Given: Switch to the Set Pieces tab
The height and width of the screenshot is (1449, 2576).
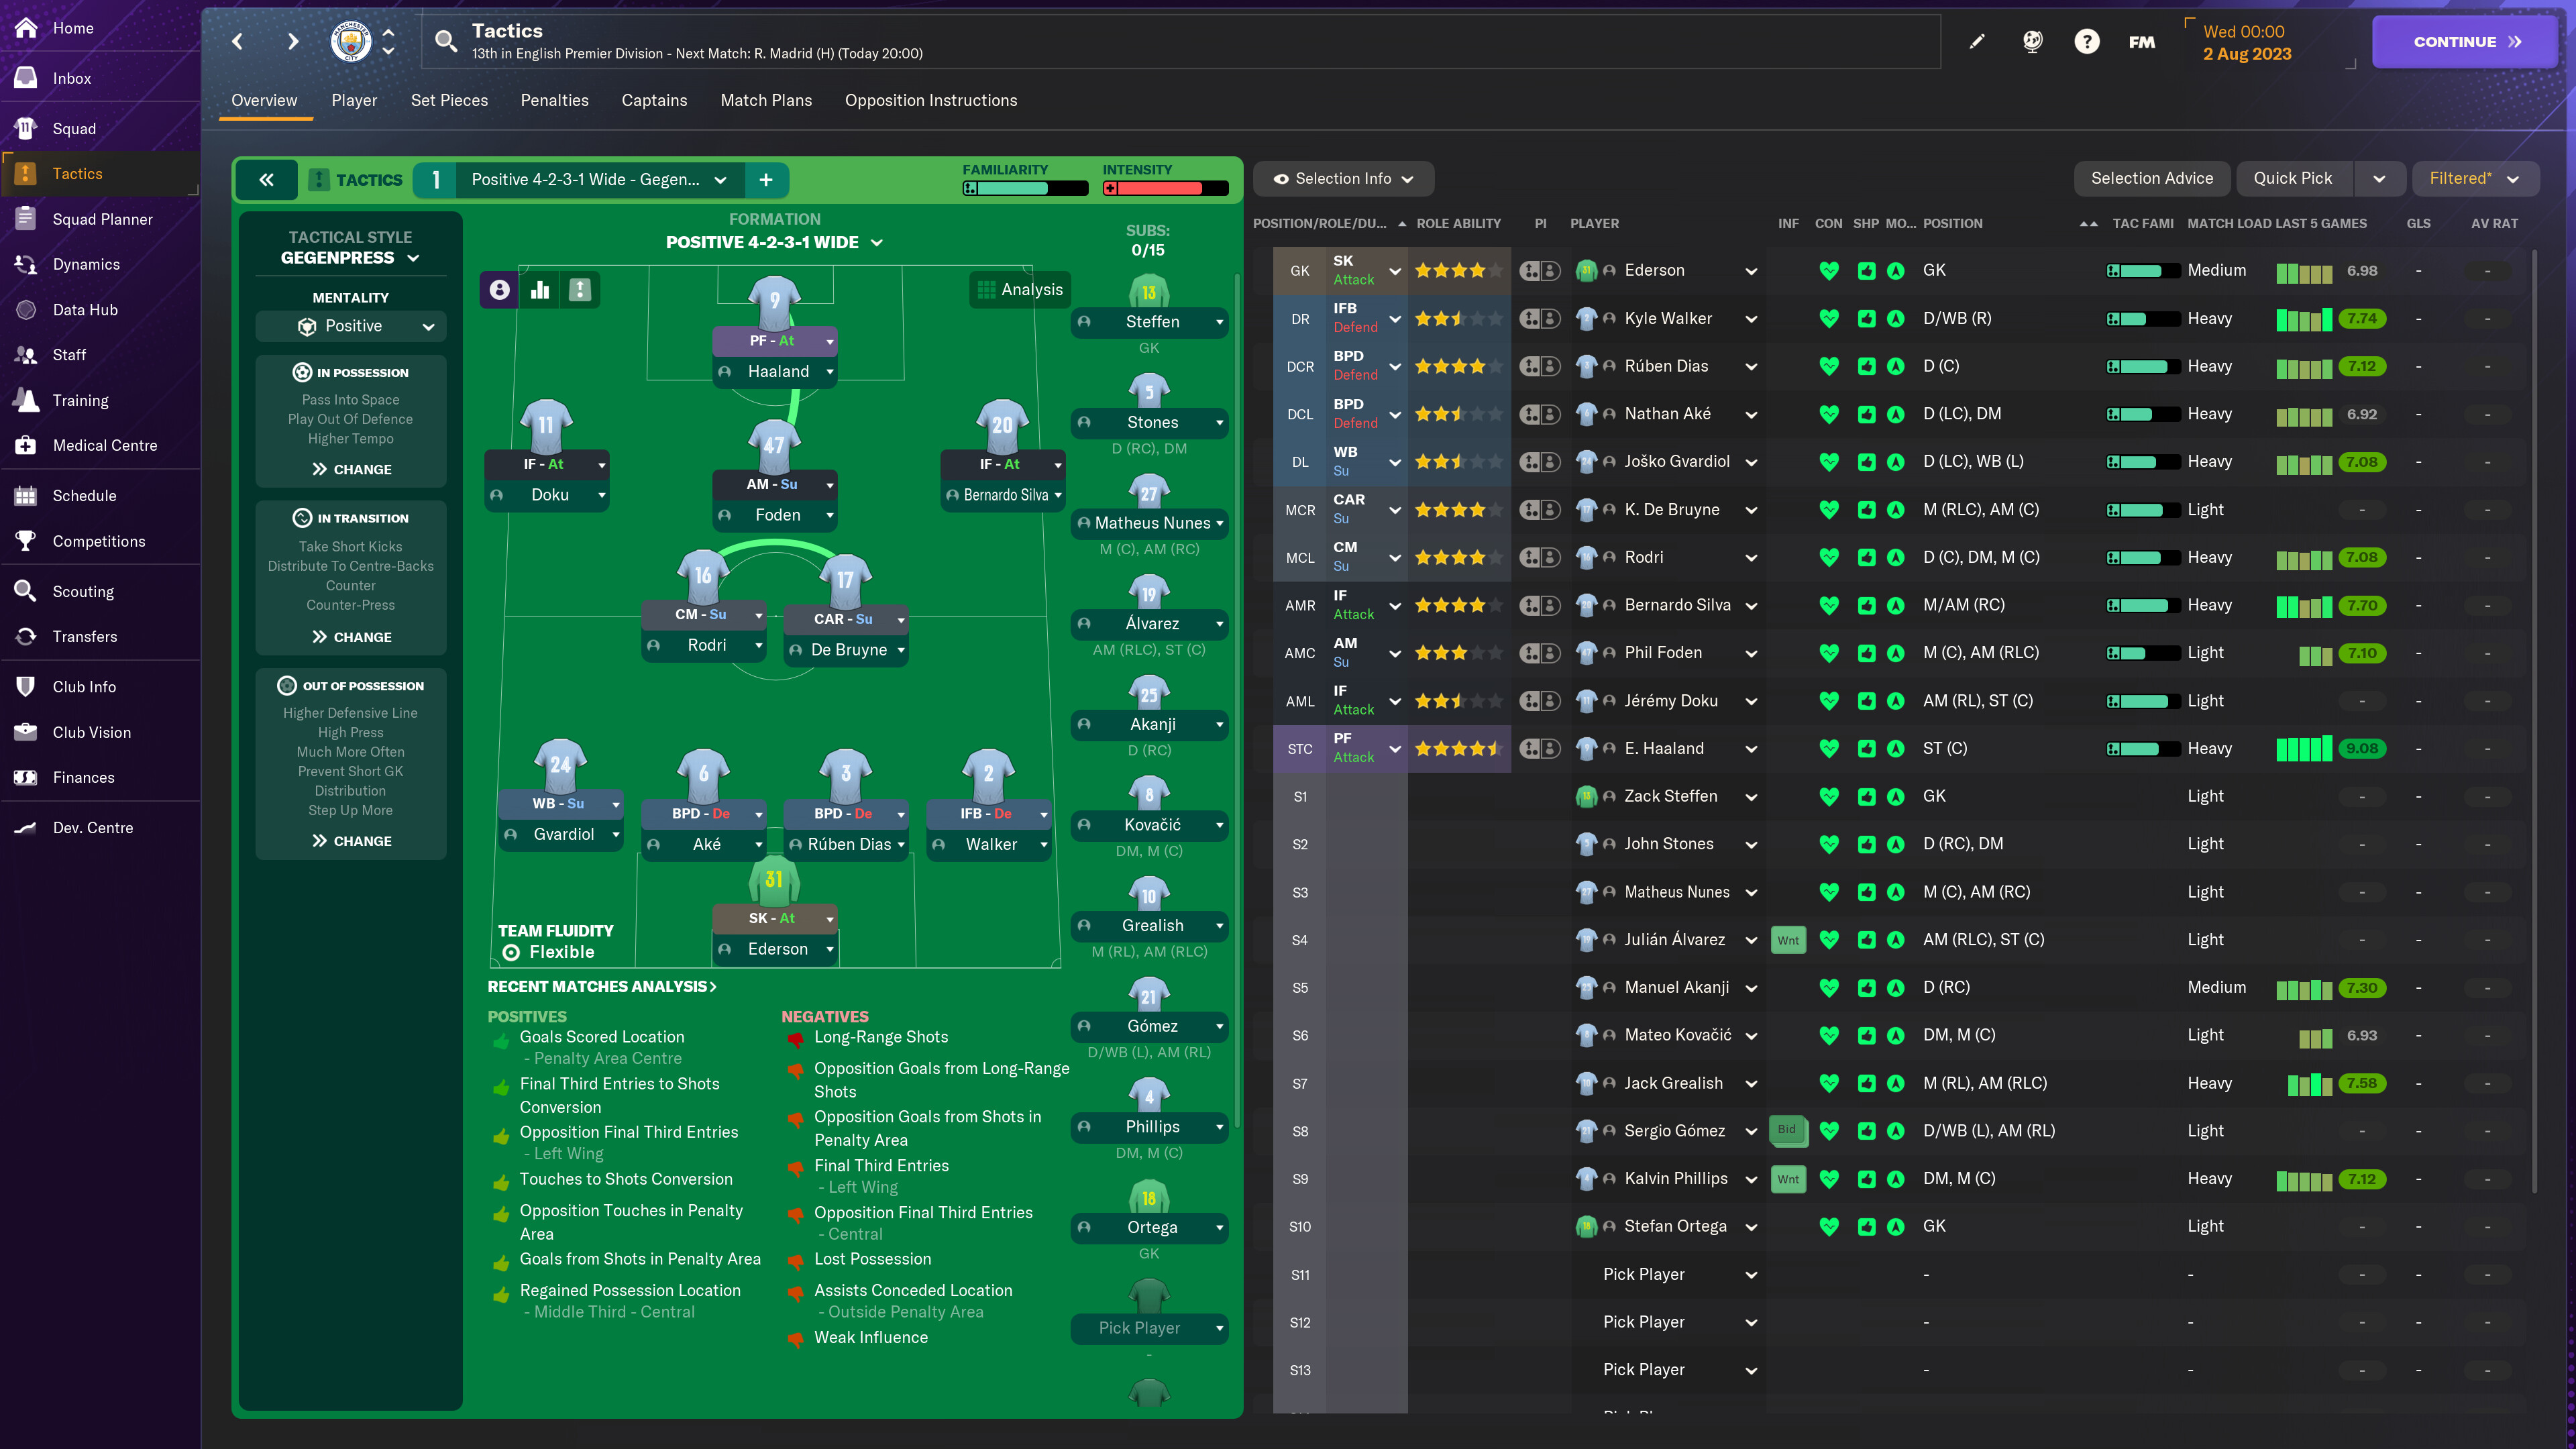Looking at the screenshot, I should 447,99.
